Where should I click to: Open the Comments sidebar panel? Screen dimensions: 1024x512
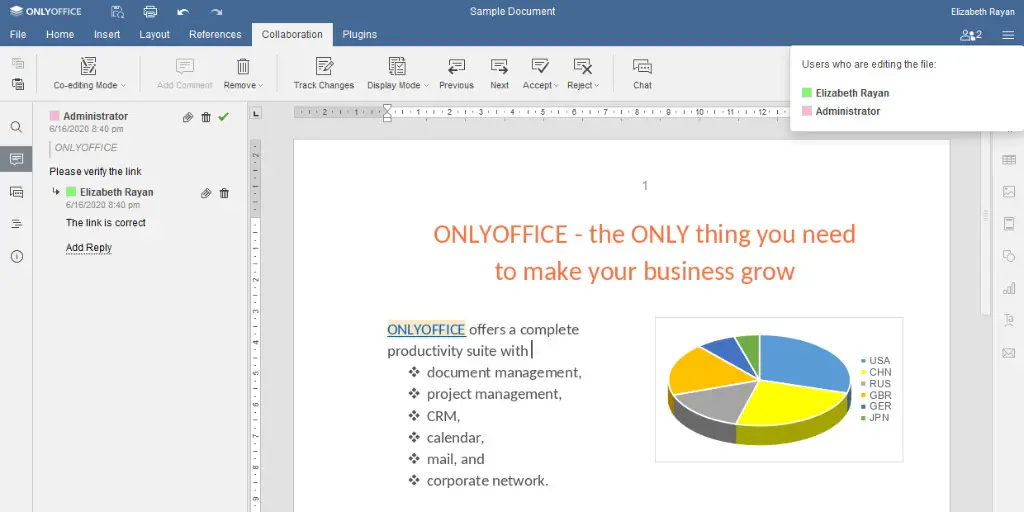point(16,159)
